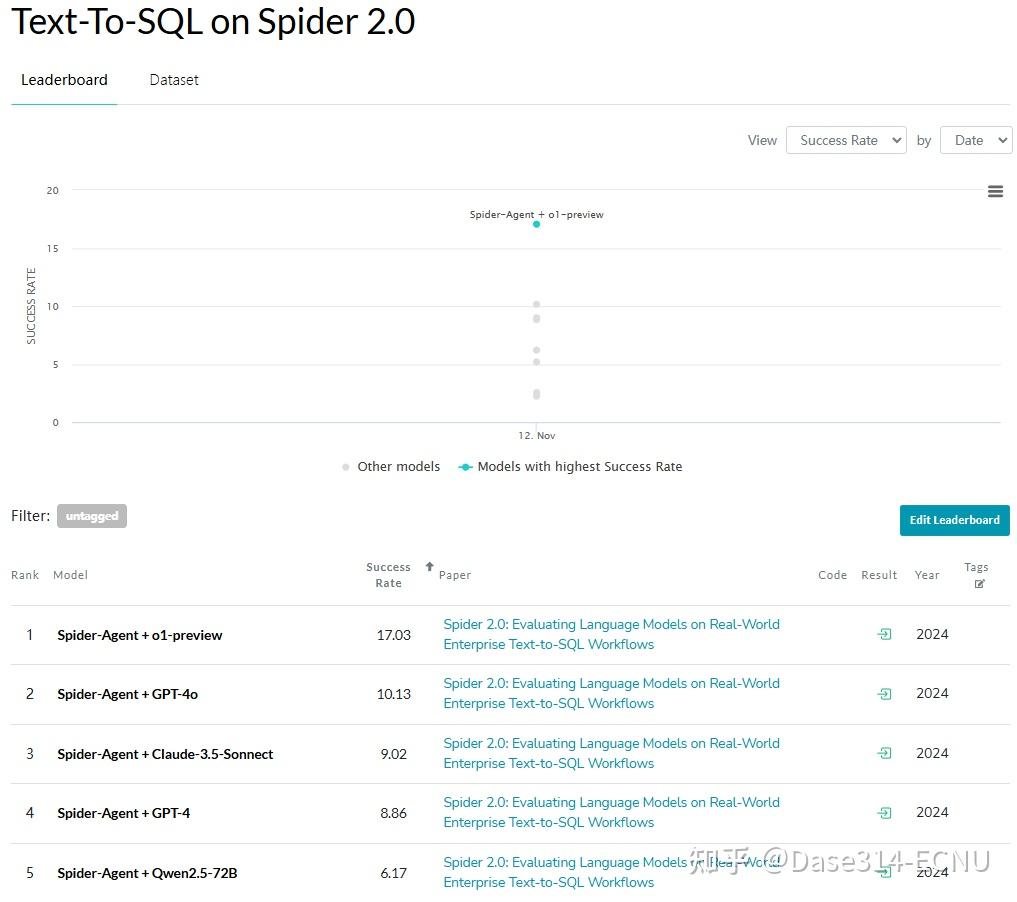The image size is (1017, 902).
Task: Click the edit Tags pencil icon
Action: coord(979,584)
